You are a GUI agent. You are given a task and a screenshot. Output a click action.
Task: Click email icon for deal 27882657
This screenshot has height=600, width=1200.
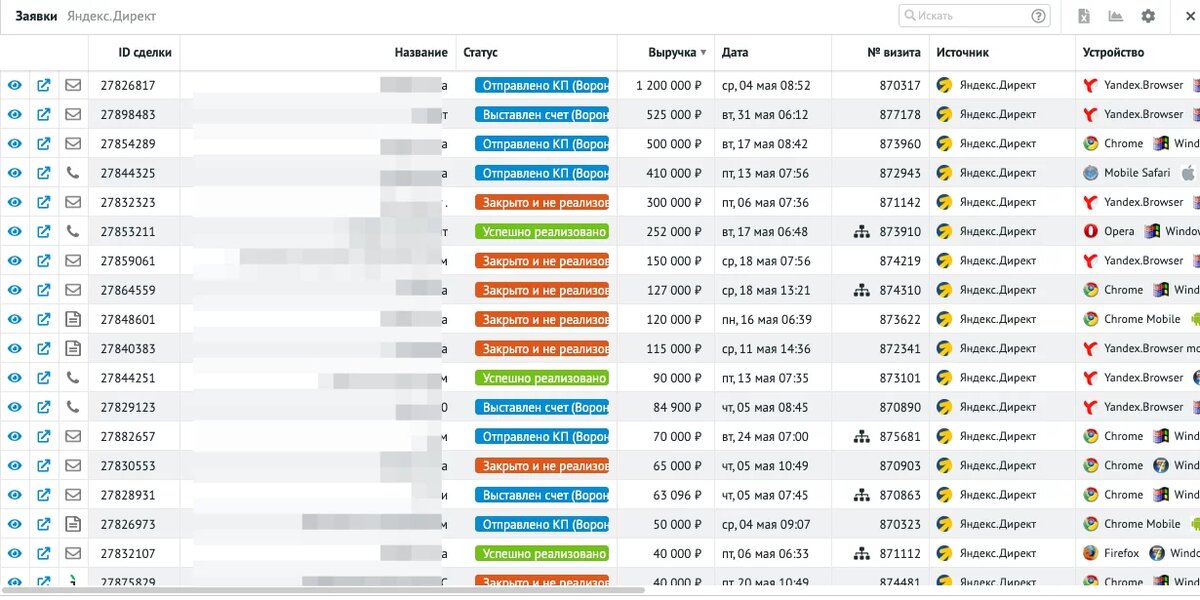pyautogui.click(x=73, y=436)
